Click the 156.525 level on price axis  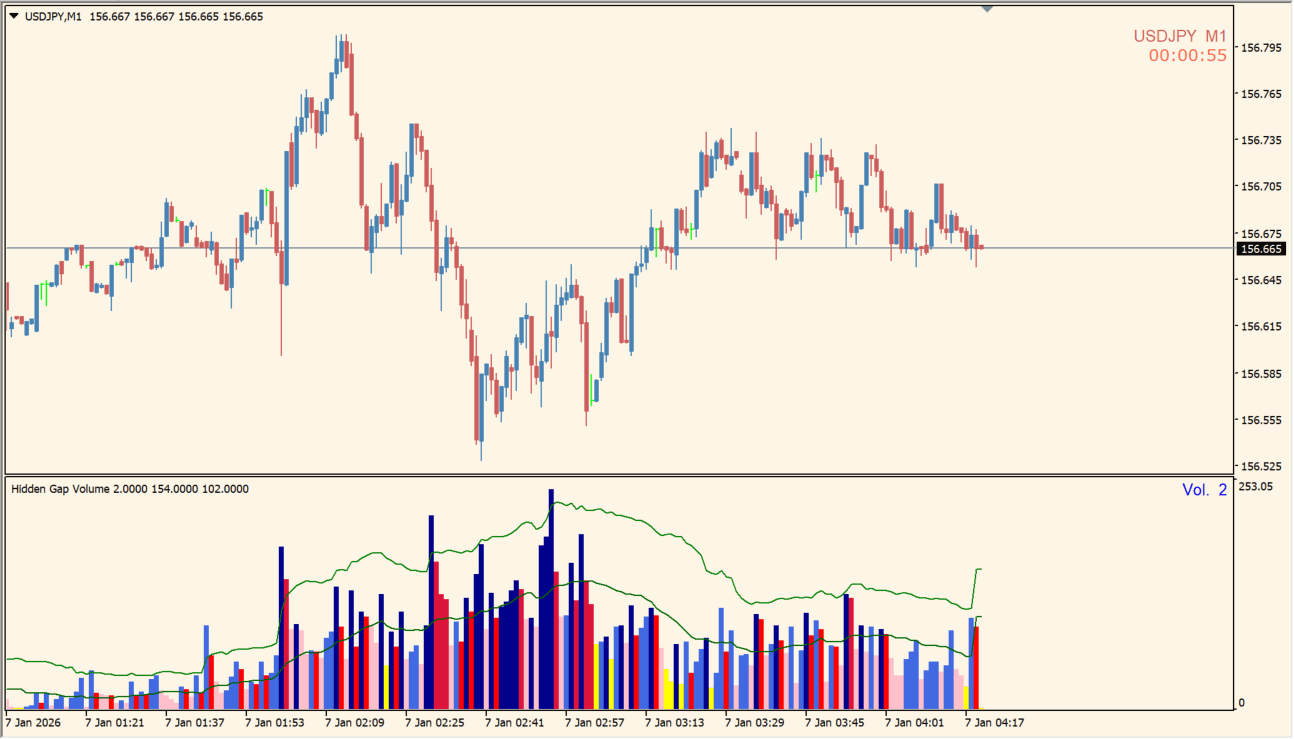click(1260, 466)
